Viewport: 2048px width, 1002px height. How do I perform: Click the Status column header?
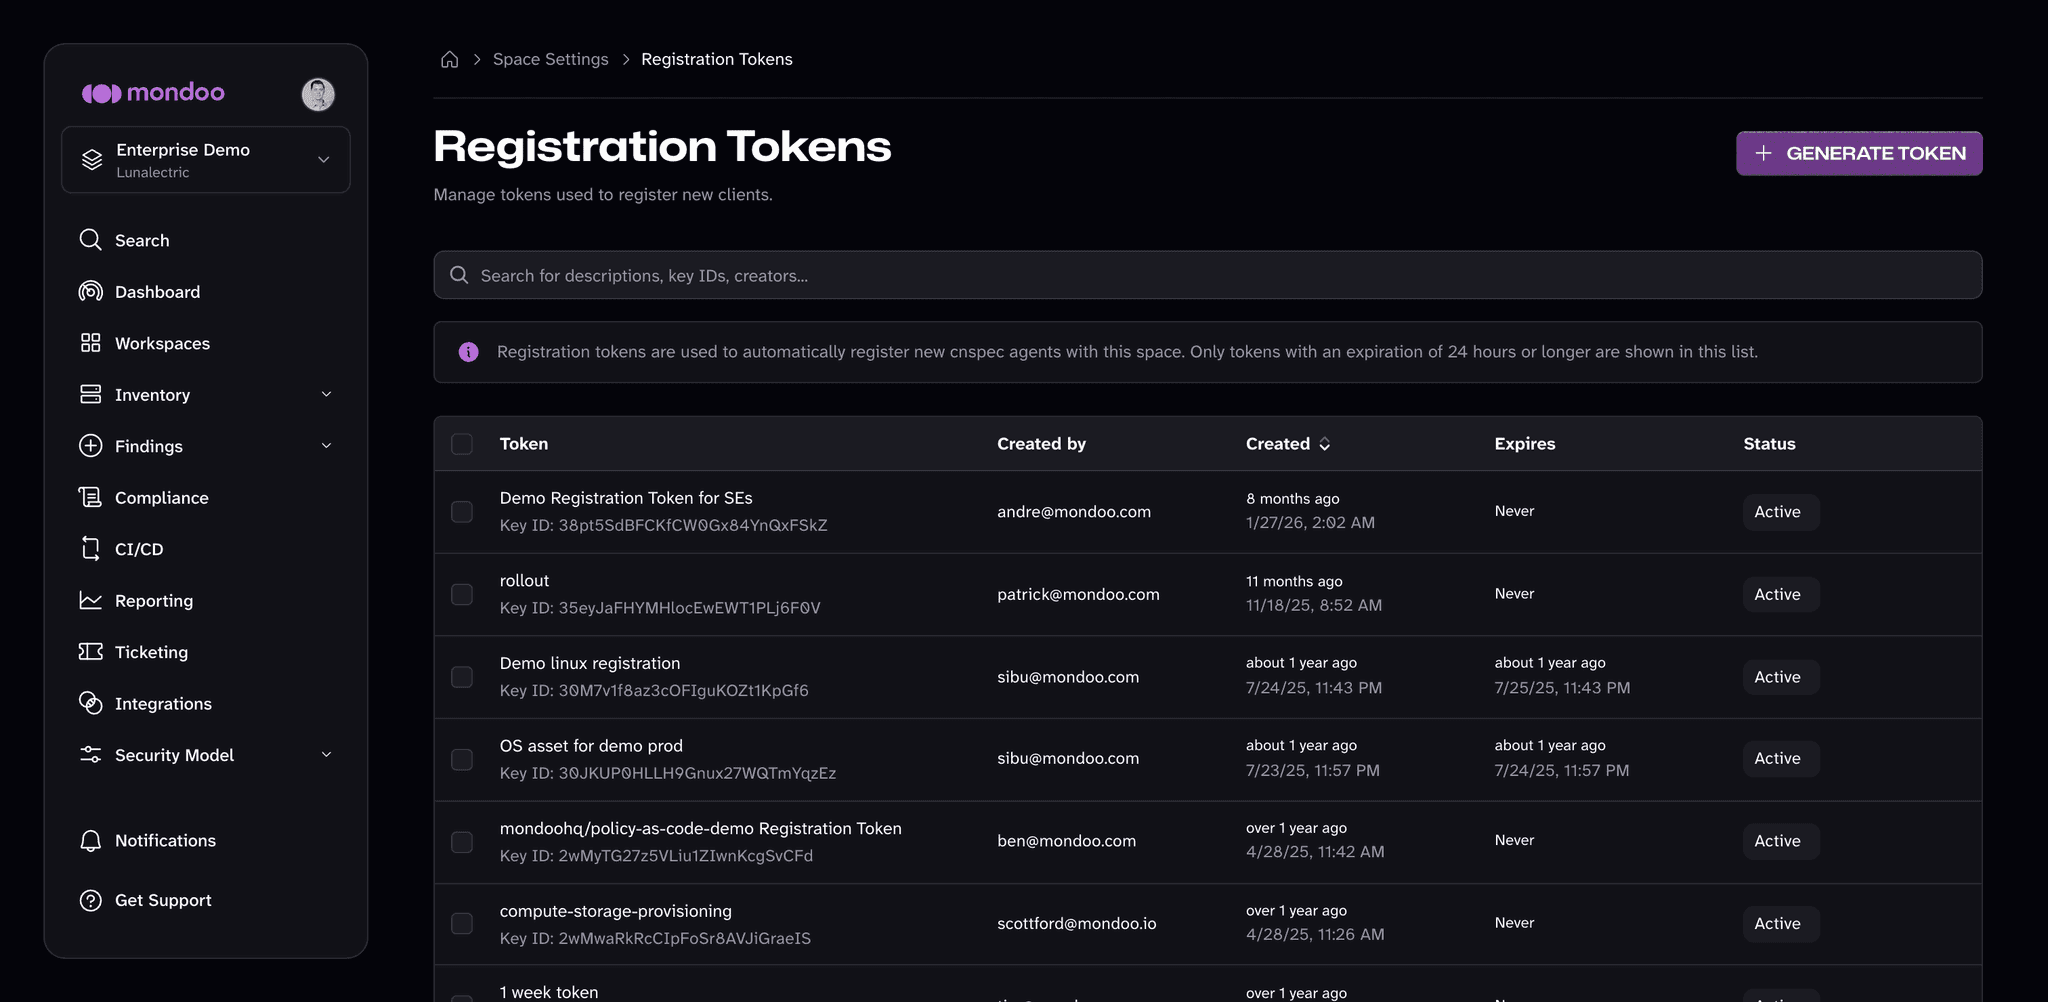click(1769, 444)
